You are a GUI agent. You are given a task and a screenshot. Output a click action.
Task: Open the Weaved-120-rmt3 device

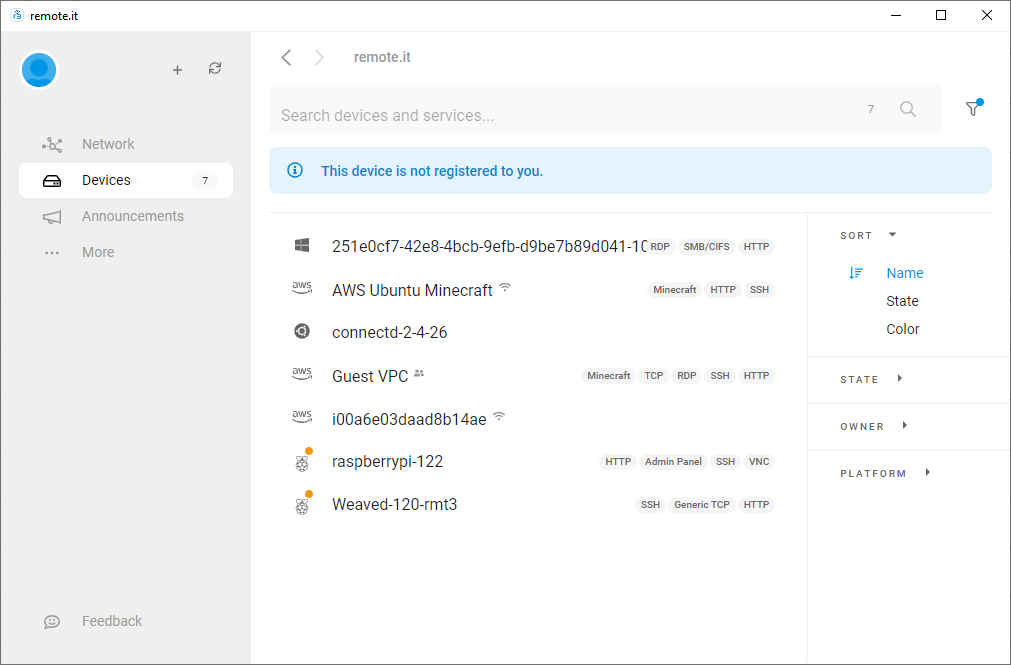395,504
